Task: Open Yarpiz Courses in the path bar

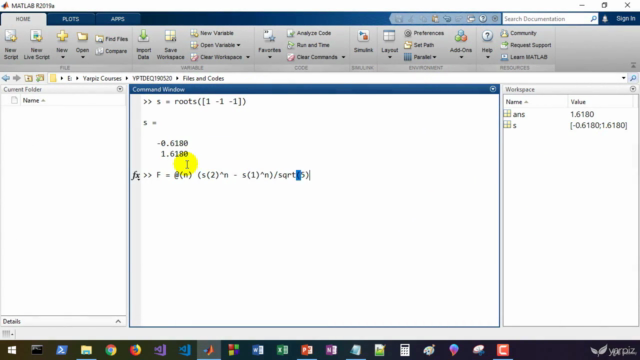Action: pyautogui.click(x=102, y=78)
